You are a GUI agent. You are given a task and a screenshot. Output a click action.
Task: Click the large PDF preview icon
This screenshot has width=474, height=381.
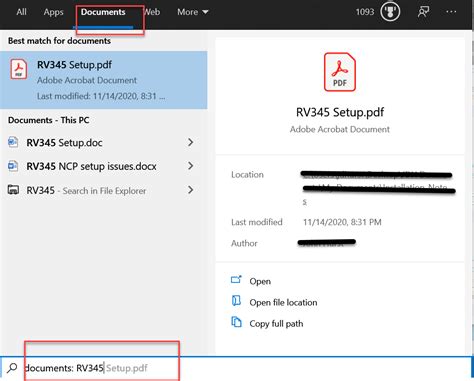340,72
